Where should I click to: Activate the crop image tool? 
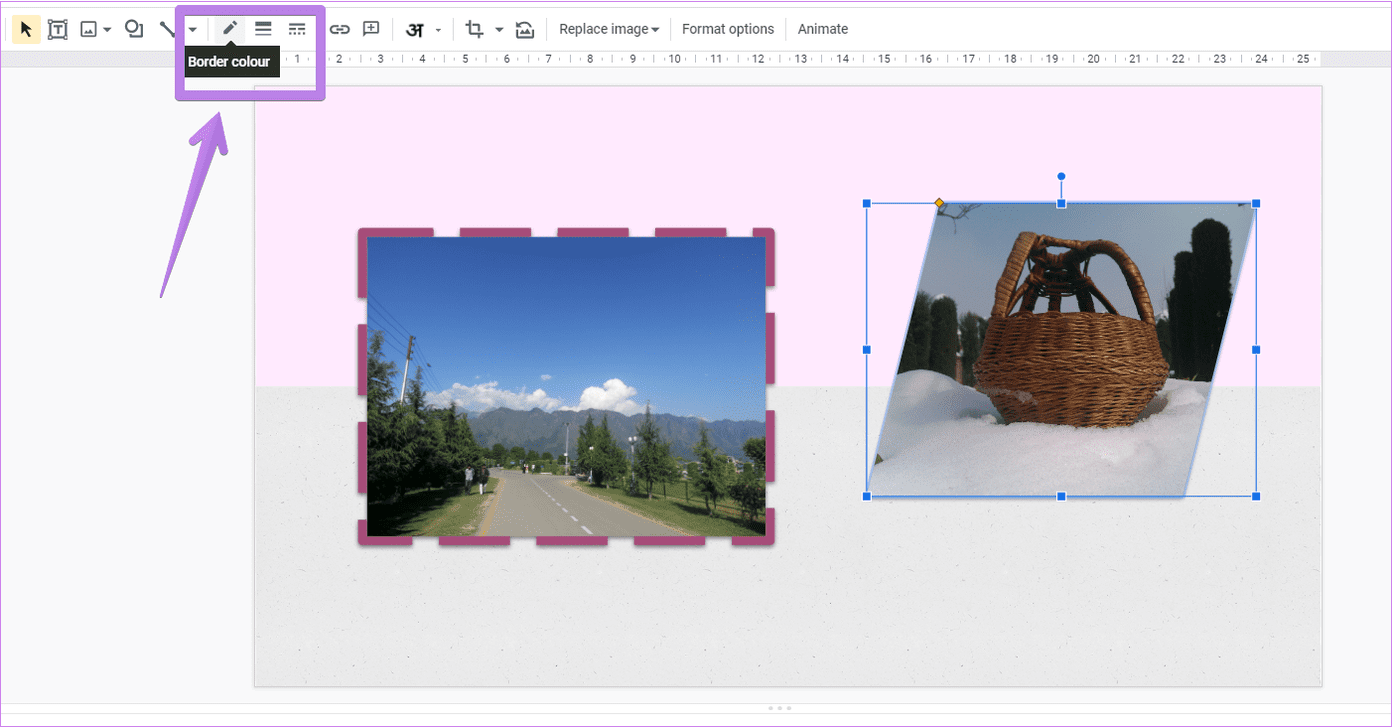(x=474, y=29)
